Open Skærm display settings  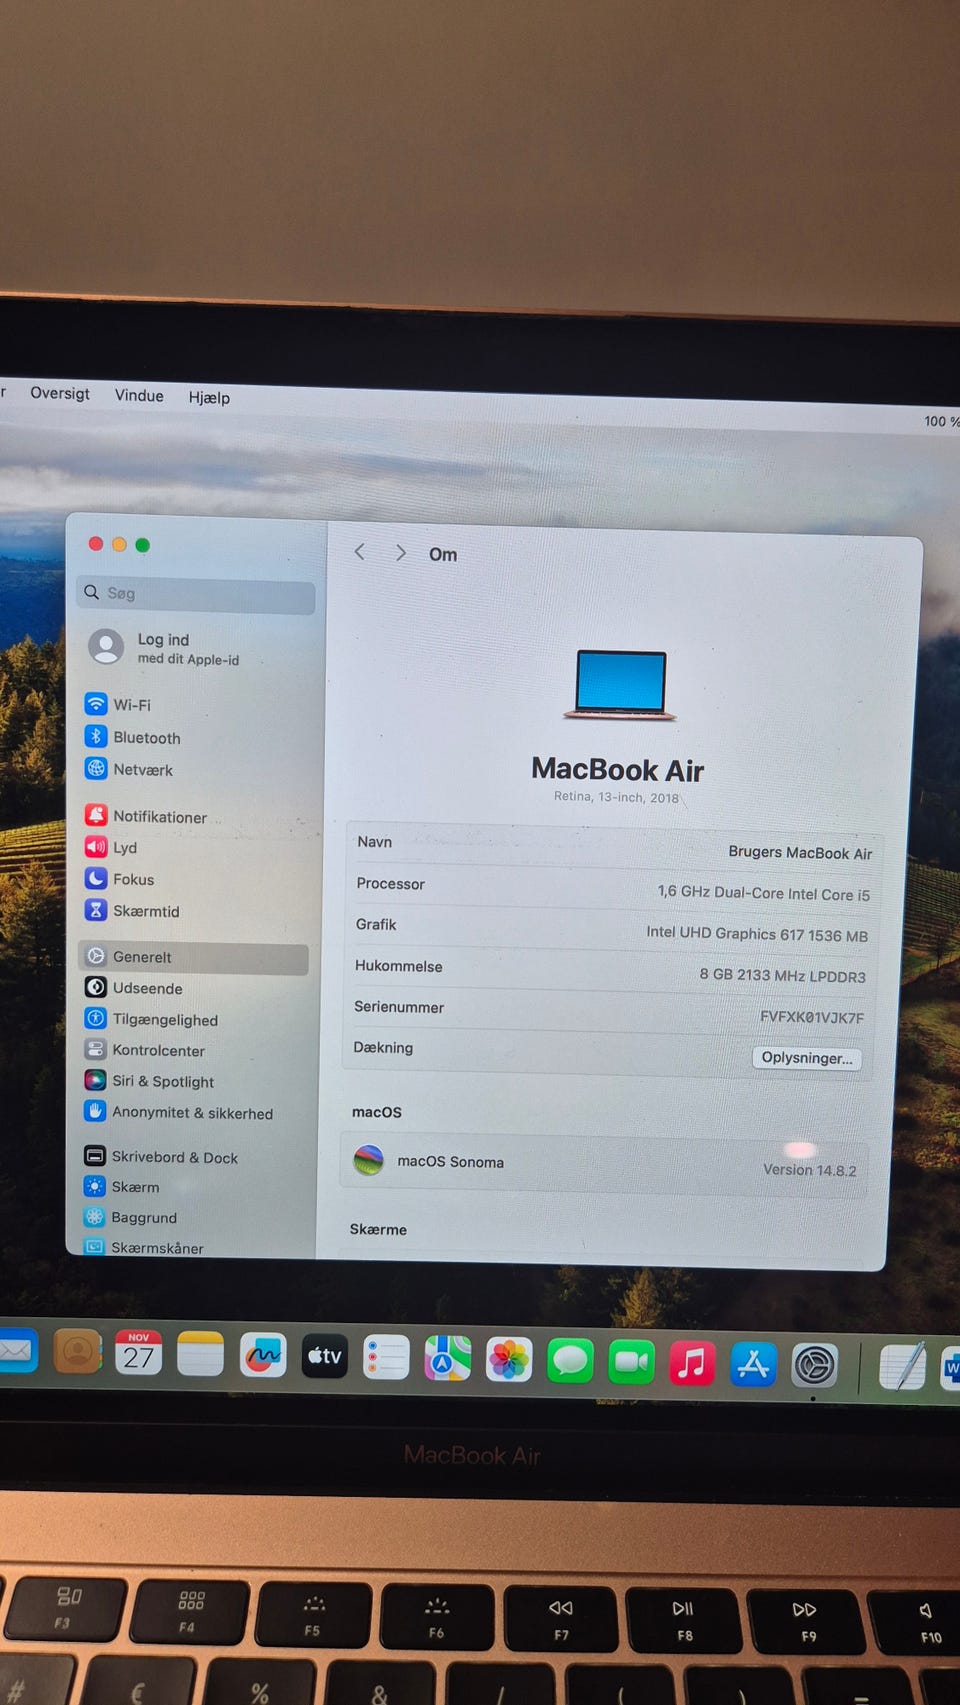pos(122,1187)
